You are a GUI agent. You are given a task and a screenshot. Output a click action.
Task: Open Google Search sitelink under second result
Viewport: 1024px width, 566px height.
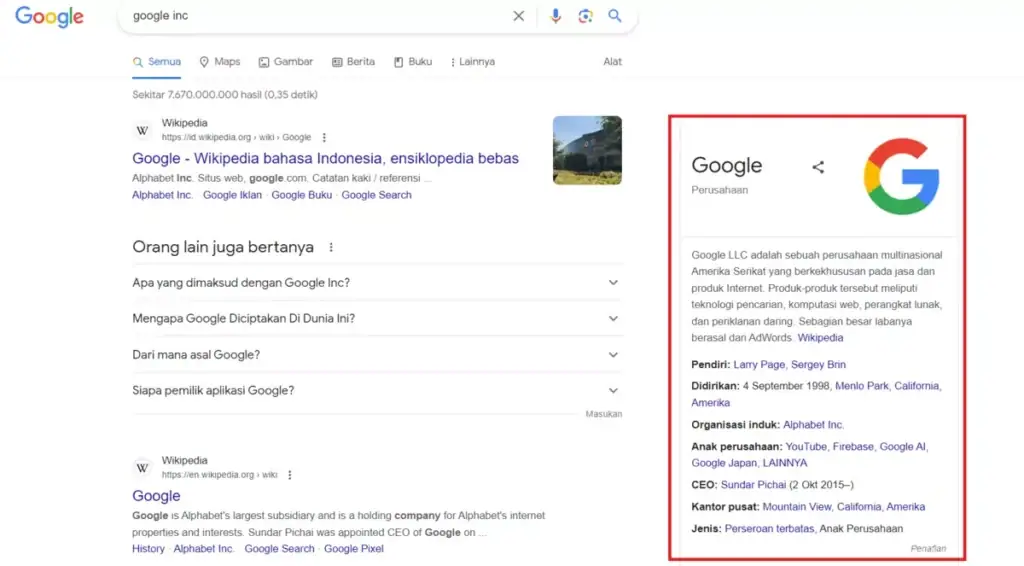coord(279,548)
